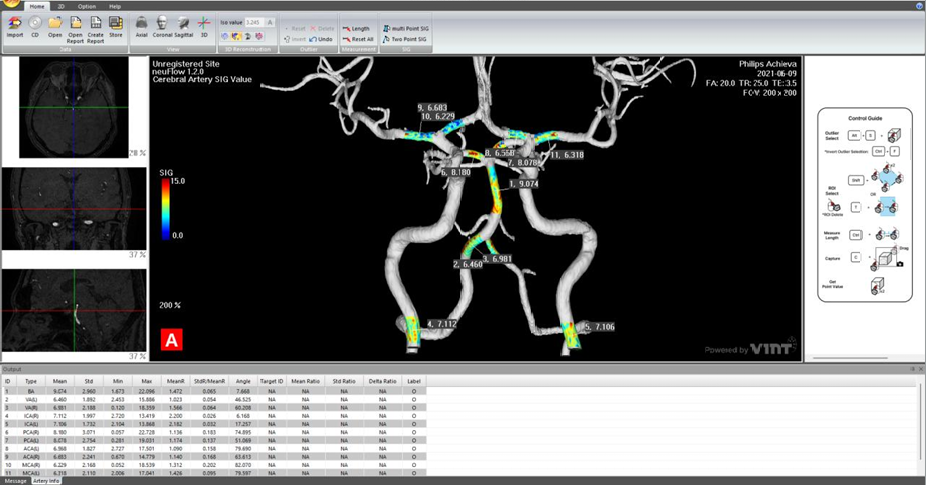The height and width of the screenshot is (485, 926).
Task: Click the '5, 7.106' vessel label
Action: [599, 327]
